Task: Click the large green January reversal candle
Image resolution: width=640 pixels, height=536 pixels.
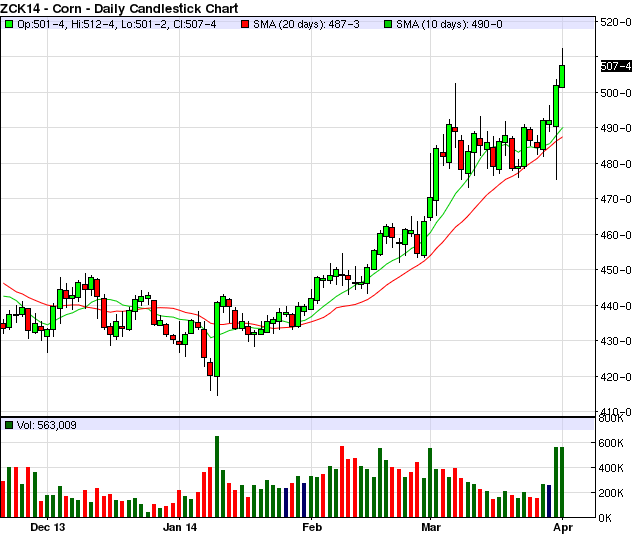Action: [217, 339]
